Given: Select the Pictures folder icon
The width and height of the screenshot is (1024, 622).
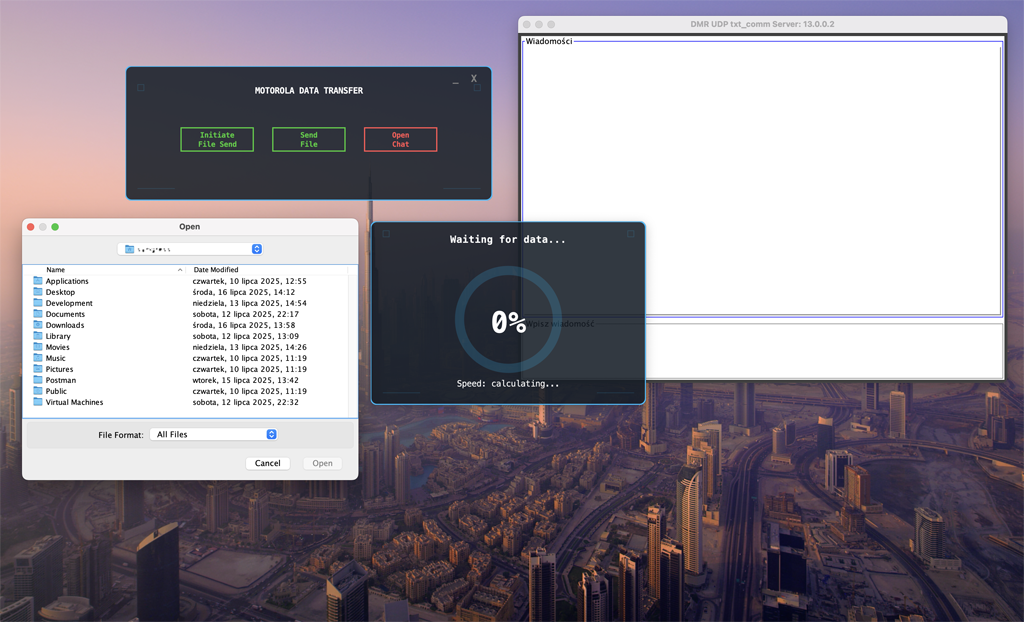Looking at the screenshot, I should pos(38,369).
